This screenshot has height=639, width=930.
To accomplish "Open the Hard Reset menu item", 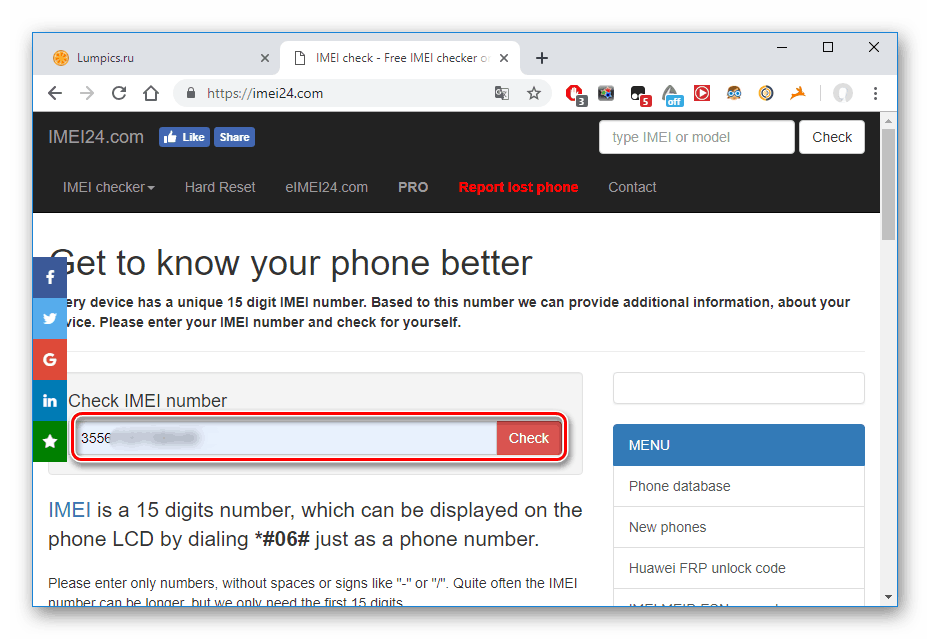I will [x=220, y=187].
